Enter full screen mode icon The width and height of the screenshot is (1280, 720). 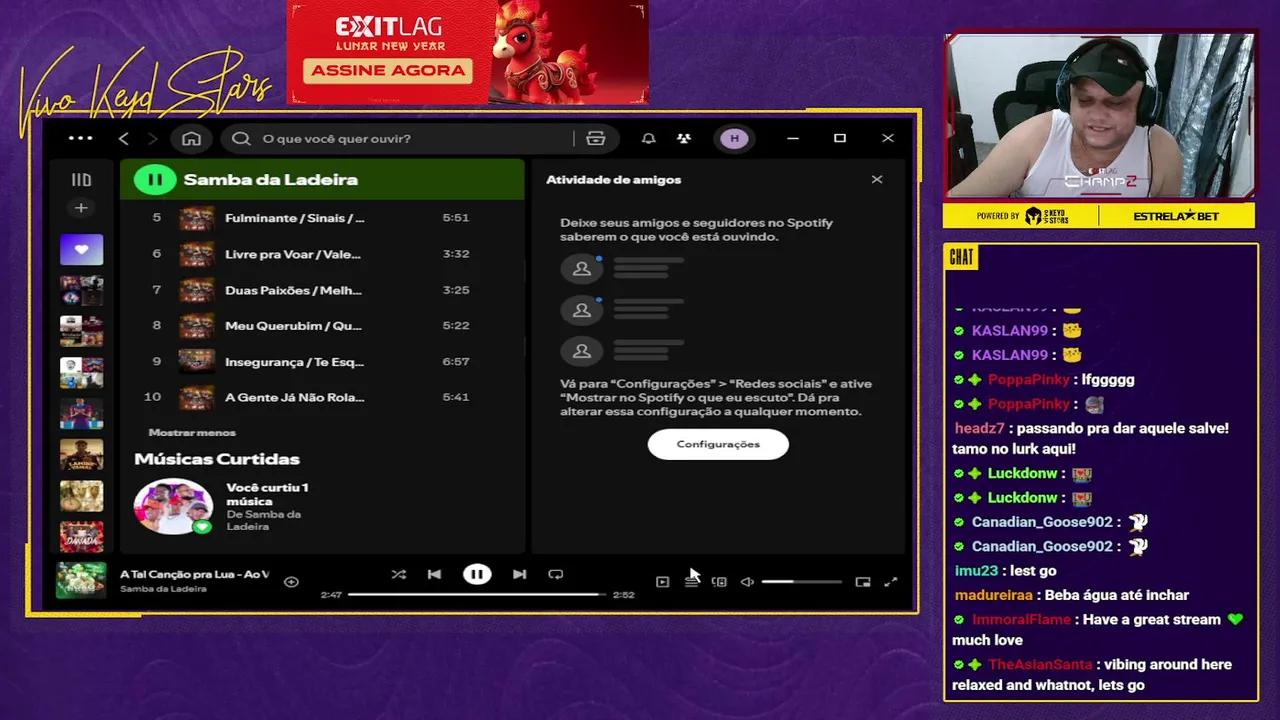pyautogui.click(x=891, y=582)
